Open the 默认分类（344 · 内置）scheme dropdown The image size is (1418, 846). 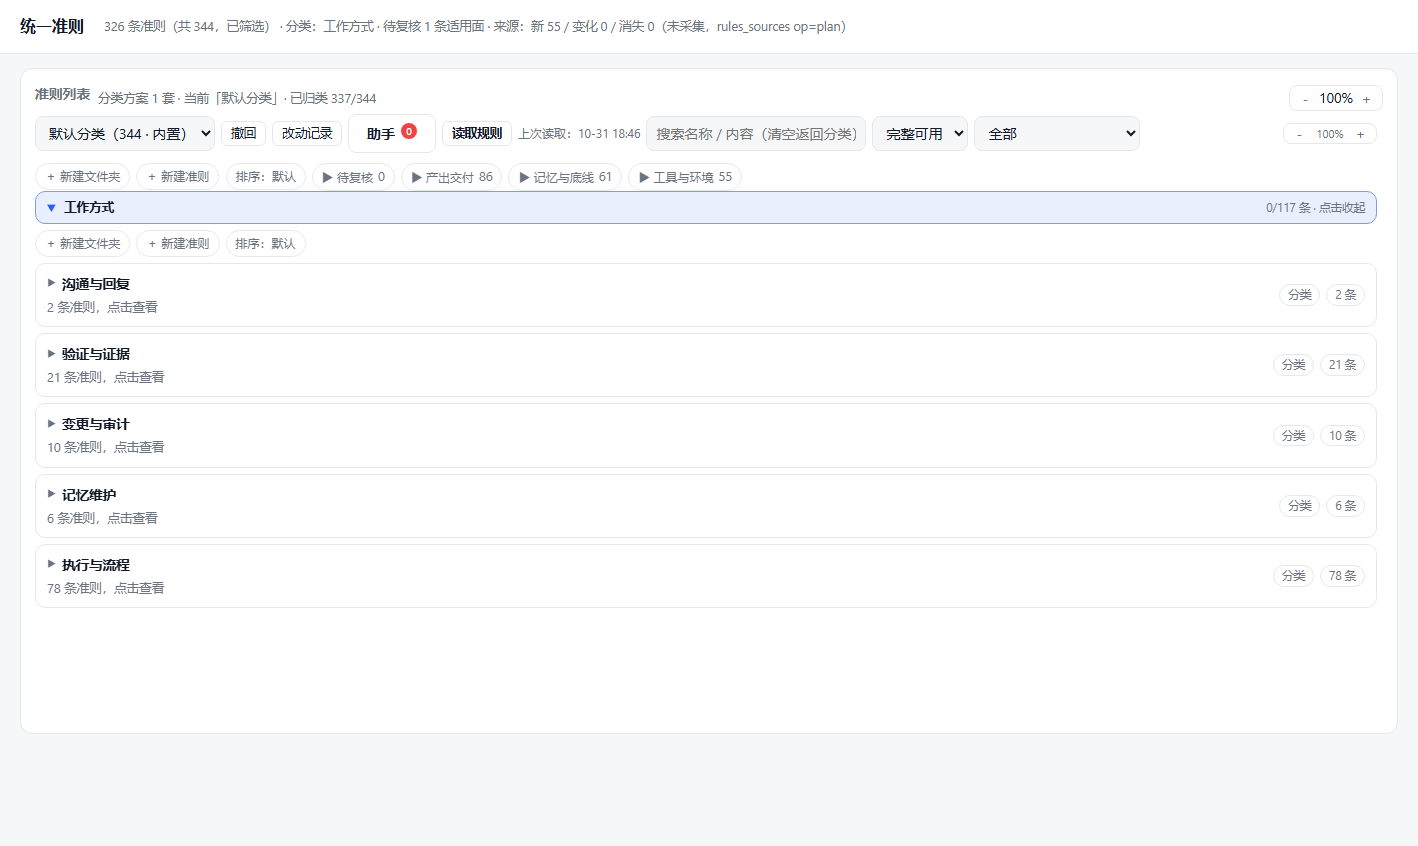coord(125,133)
